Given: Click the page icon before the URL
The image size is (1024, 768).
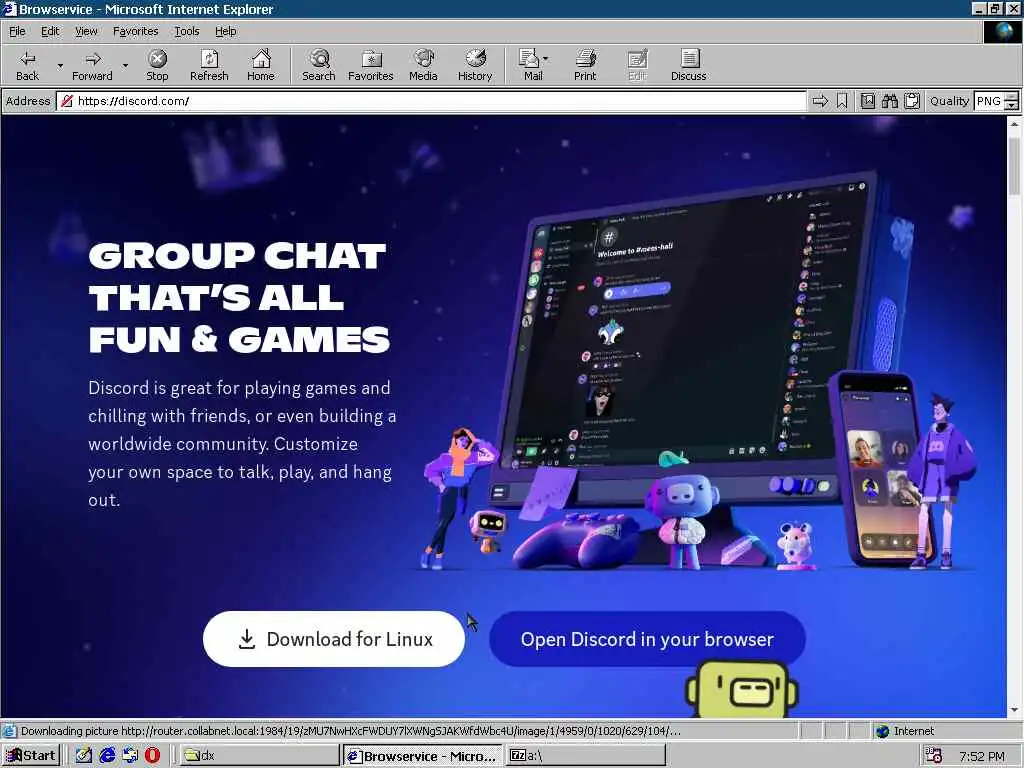Looking at the screenshot, I should (x=66, y=101).
